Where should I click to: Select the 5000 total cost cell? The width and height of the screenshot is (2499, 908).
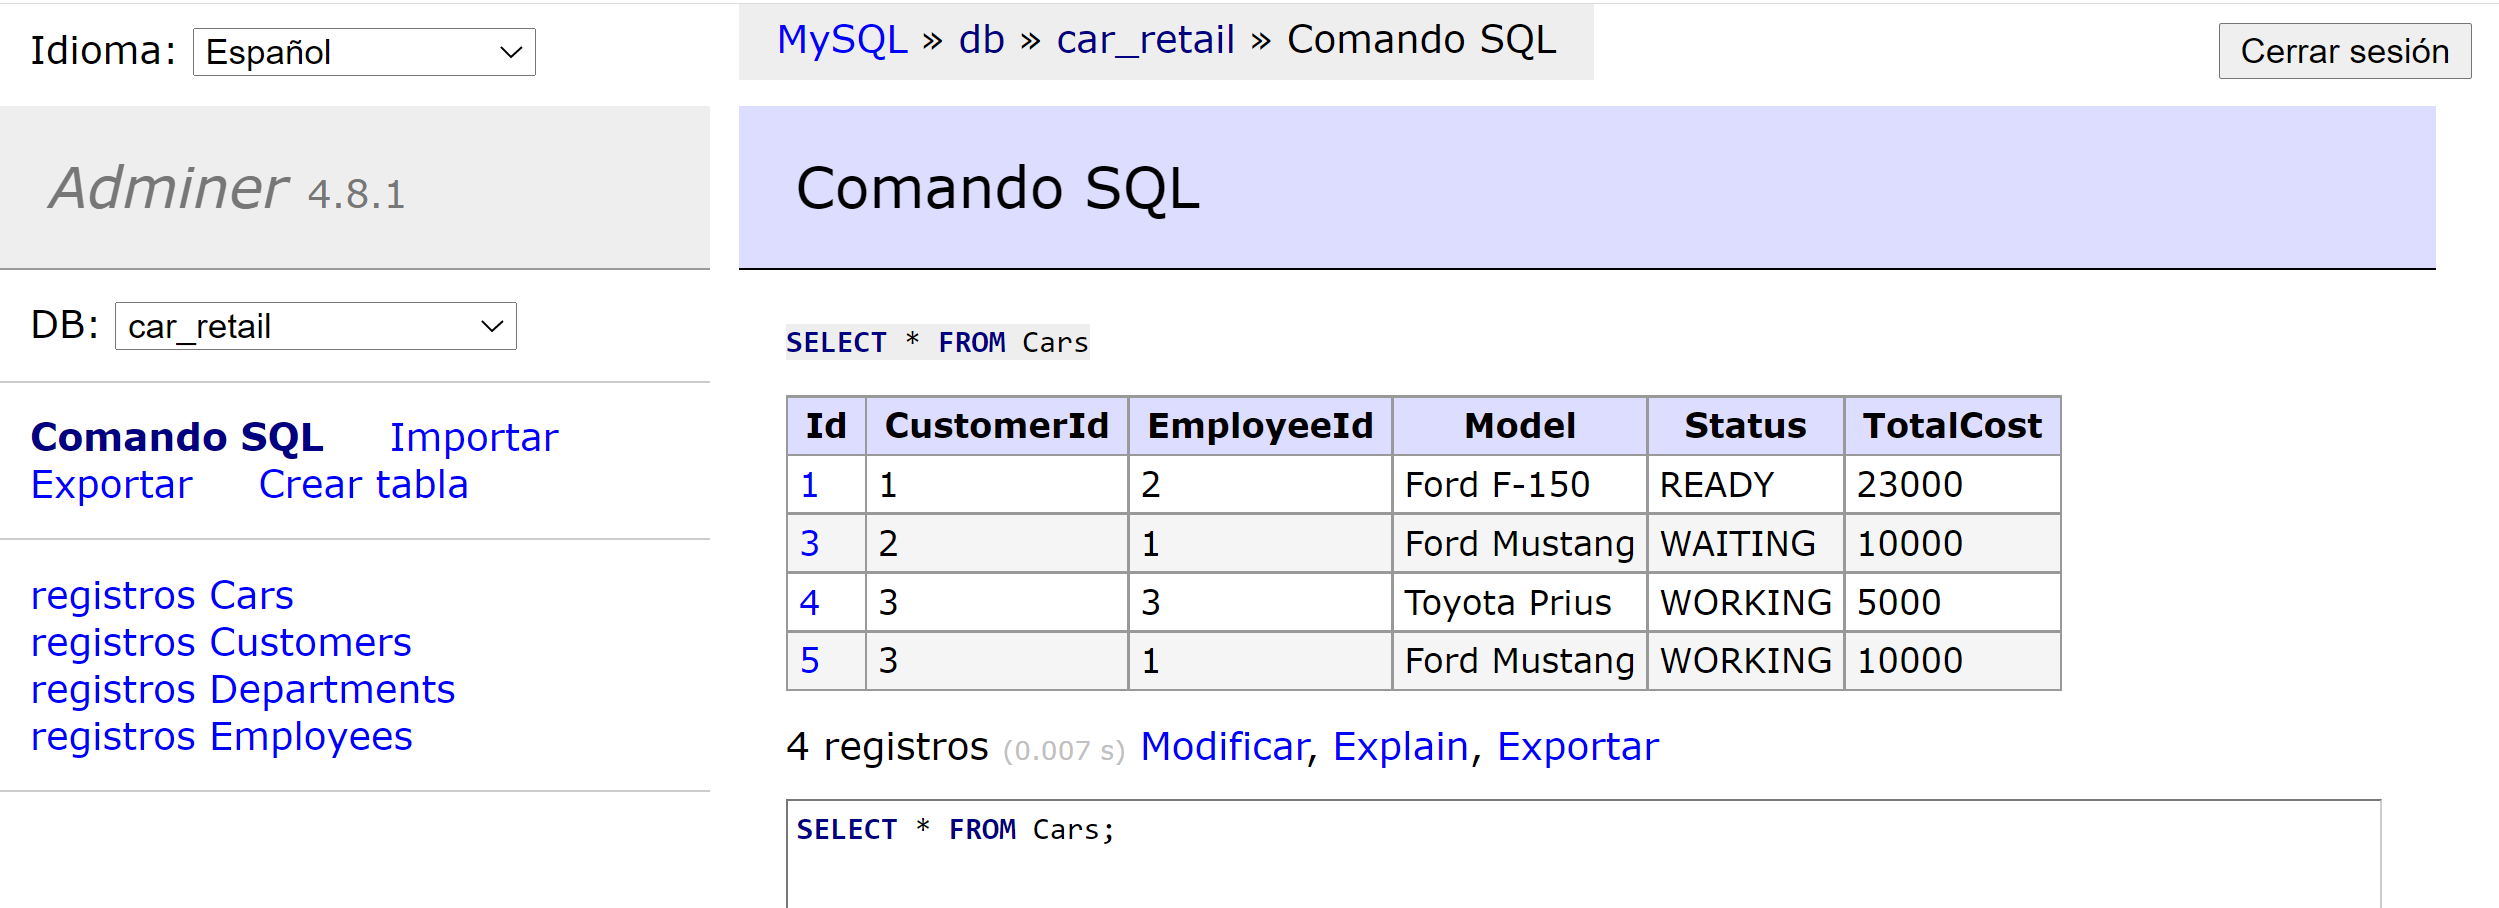click(x=1952, y=603)
